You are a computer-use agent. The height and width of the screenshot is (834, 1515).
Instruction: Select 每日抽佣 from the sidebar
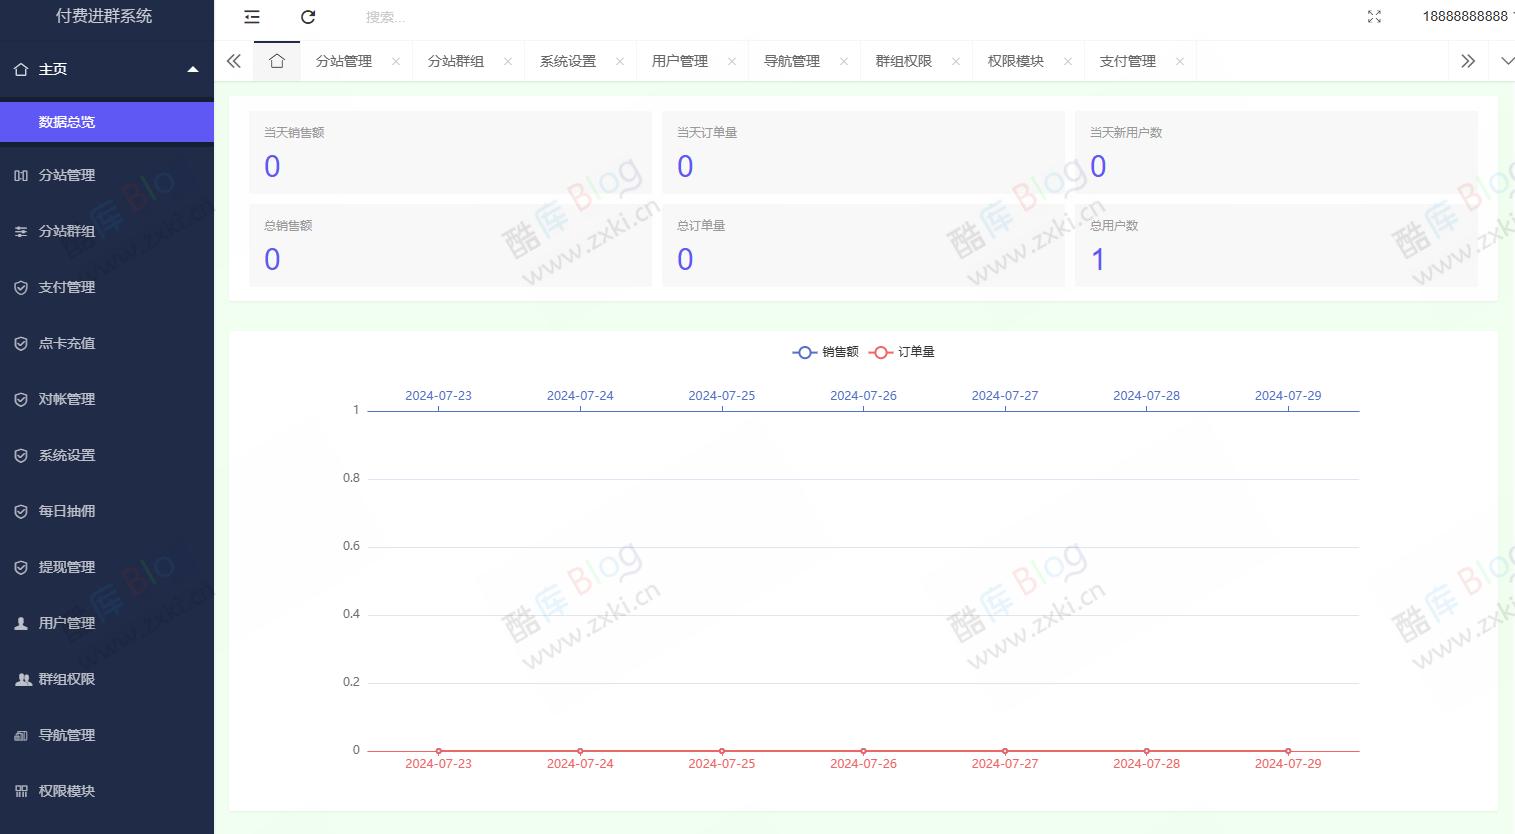66,511
